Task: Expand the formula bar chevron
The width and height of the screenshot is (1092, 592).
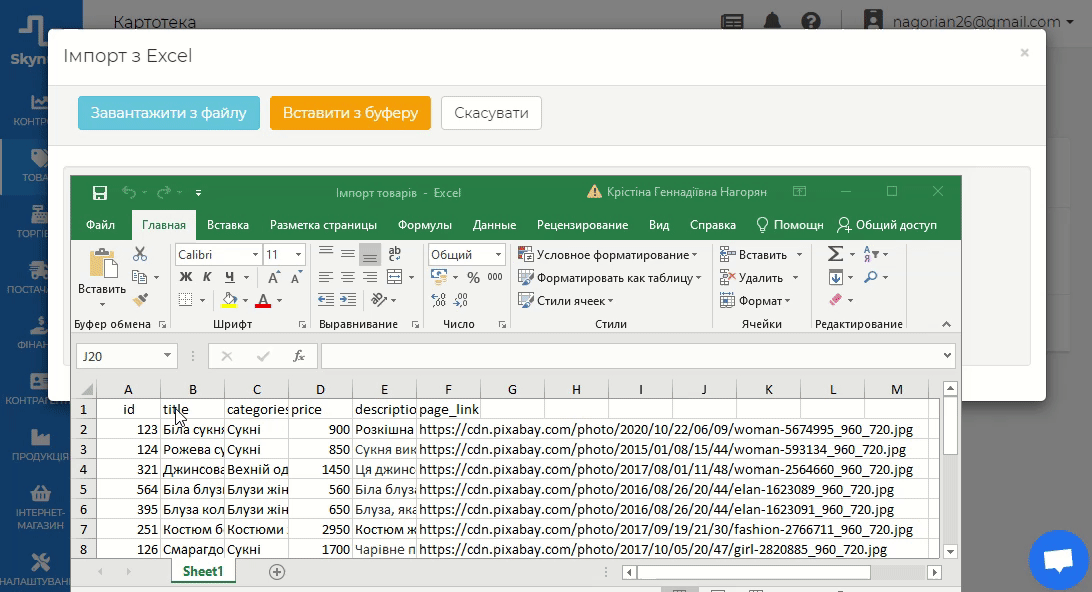Action: [947, 356]
